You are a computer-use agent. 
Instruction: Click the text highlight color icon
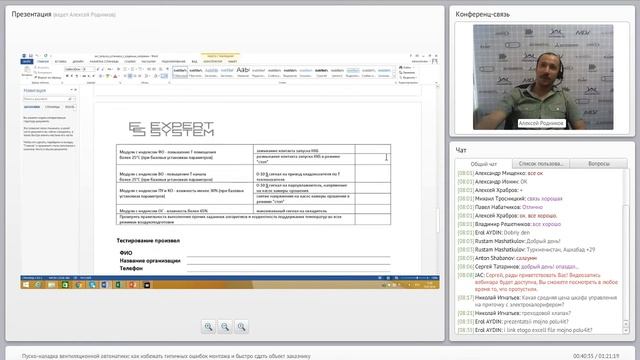pyautogui.click(x=108, y=76)
